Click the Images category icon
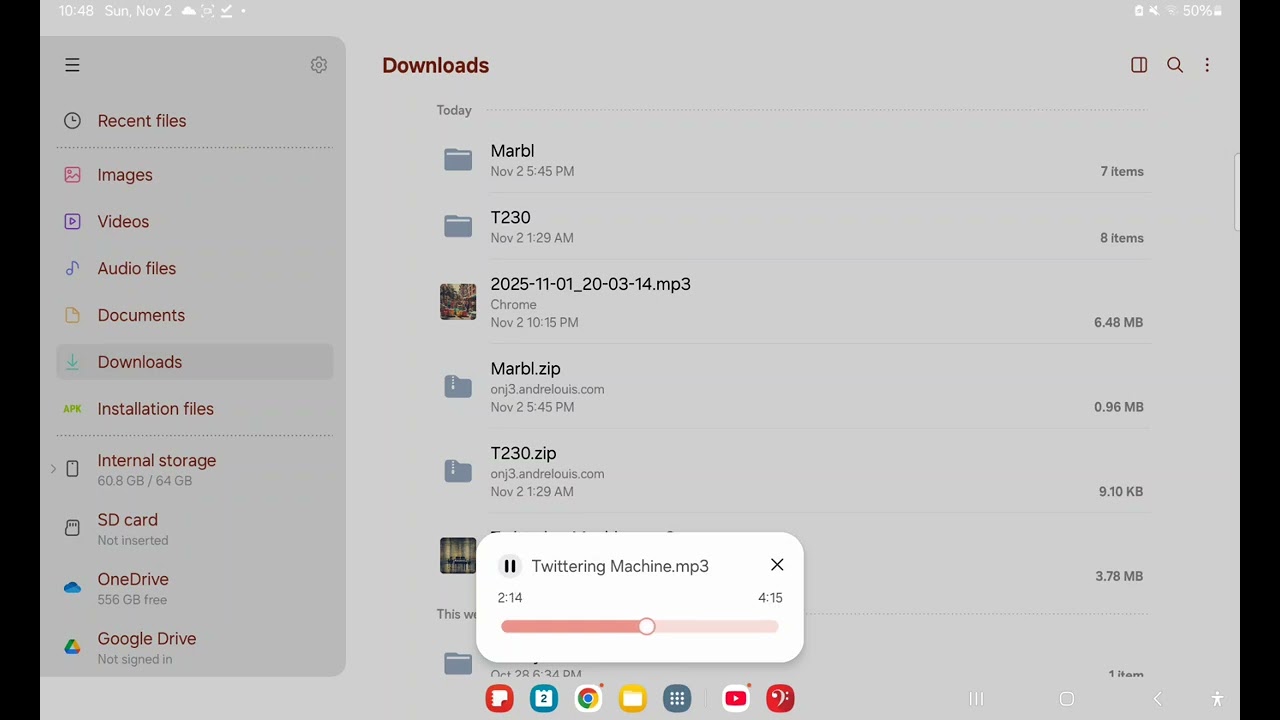1280x720 pixels. click(72, 175)
